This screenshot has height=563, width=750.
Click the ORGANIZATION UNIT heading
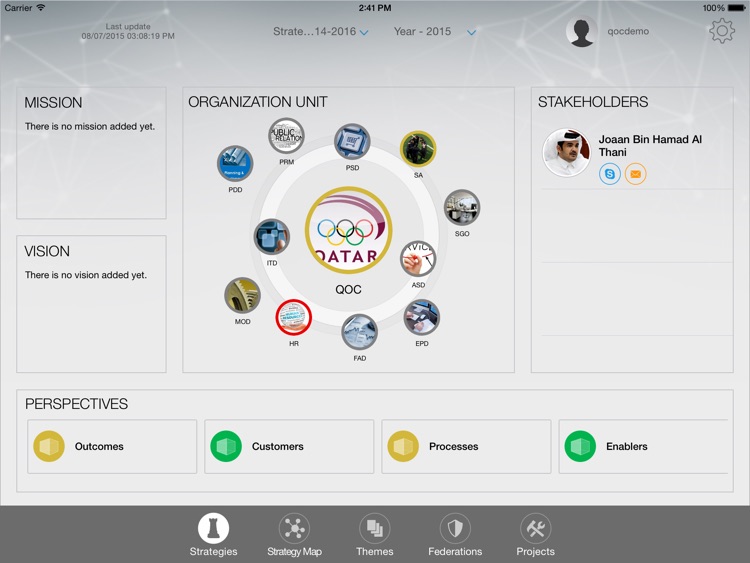tap(257, 102)
